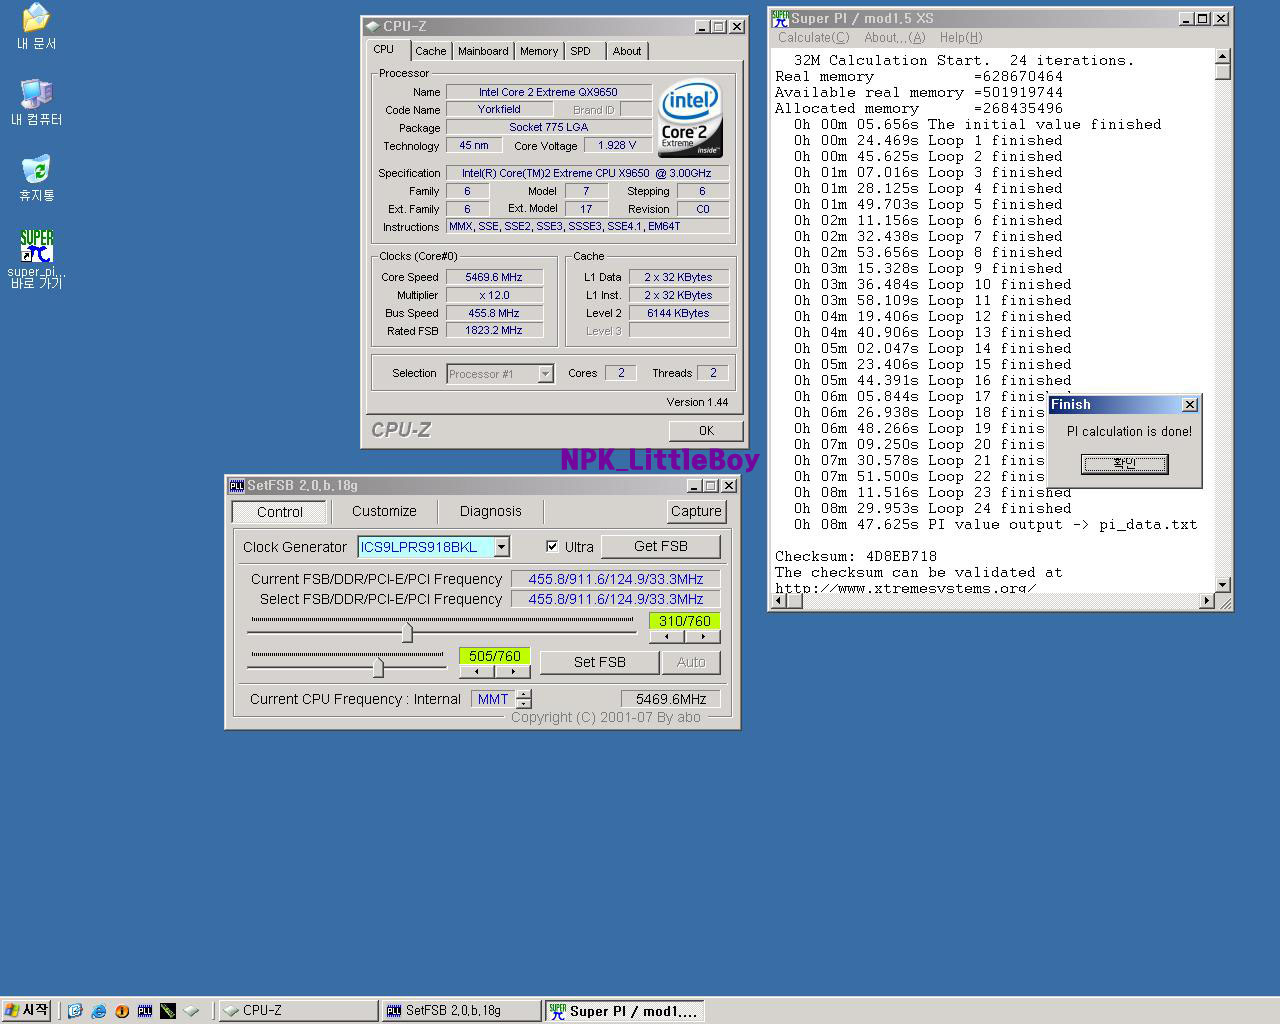Open the SPD tab in CPU-Z
The image size is (1280, 1024).
581,51
